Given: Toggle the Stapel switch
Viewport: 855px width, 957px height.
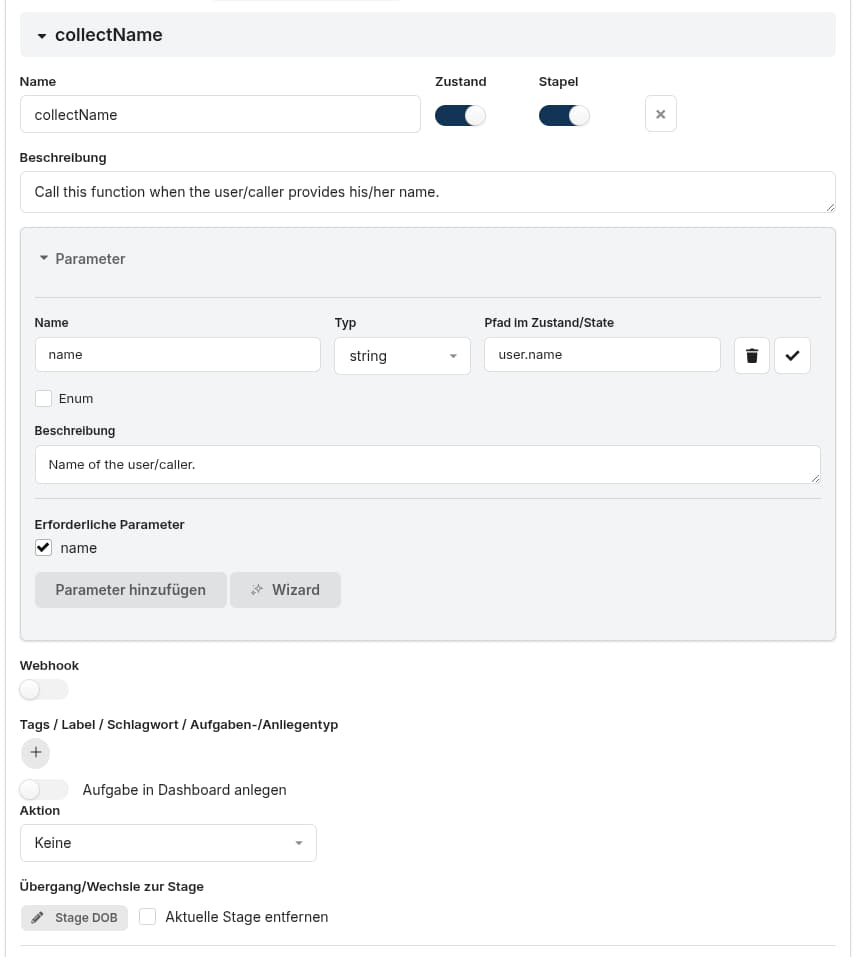Looking at the screenshot, I should 564,116.
